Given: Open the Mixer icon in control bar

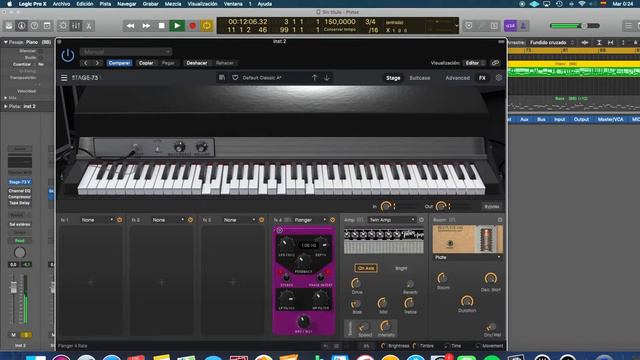Looking at the screenshot, I should click(x=76, y=26).
